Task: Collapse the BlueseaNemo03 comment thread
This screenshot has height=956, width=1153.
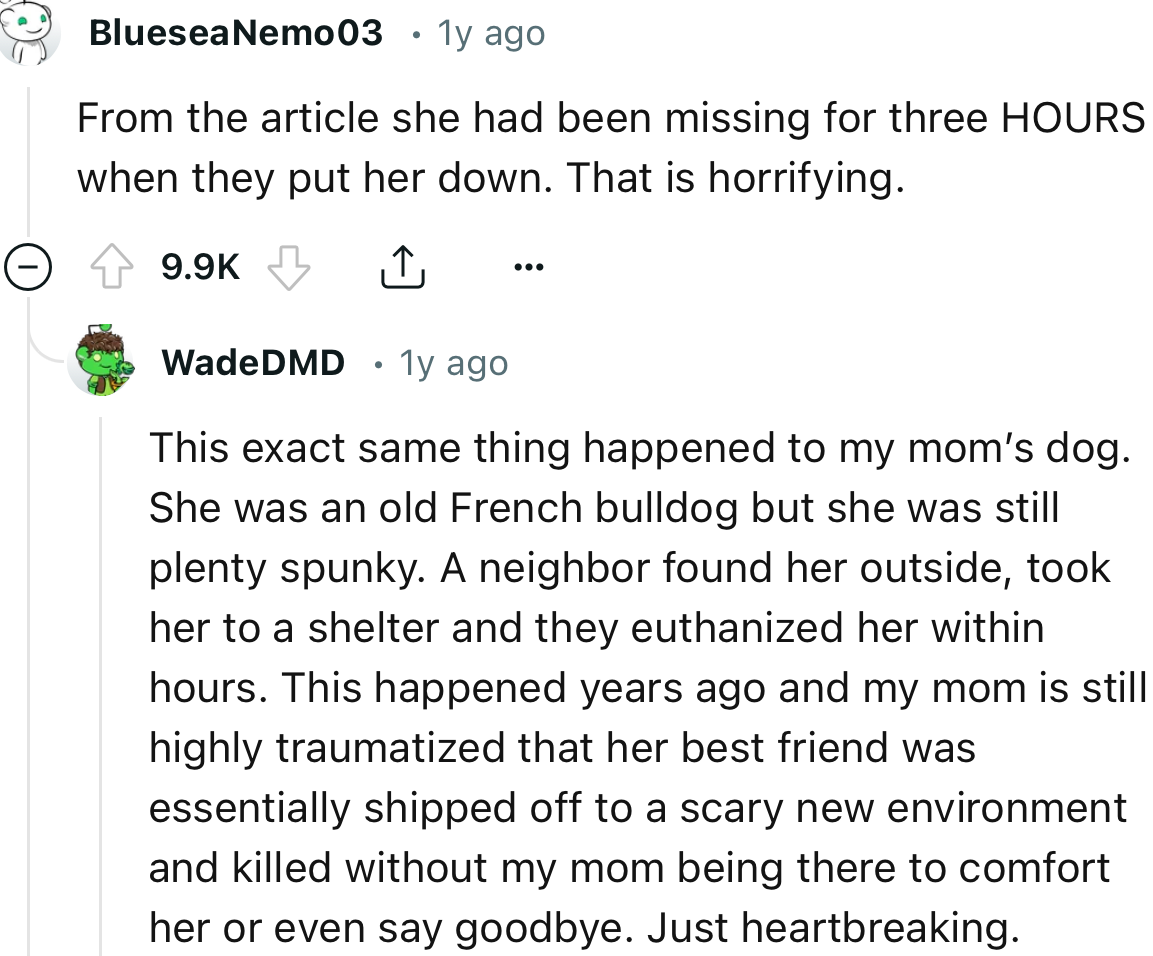Action: point(30,267)
